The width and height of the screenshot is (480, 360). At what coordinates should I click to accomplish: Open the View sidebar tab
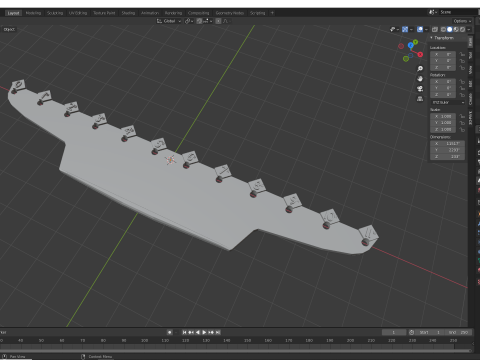pos(470,69)
